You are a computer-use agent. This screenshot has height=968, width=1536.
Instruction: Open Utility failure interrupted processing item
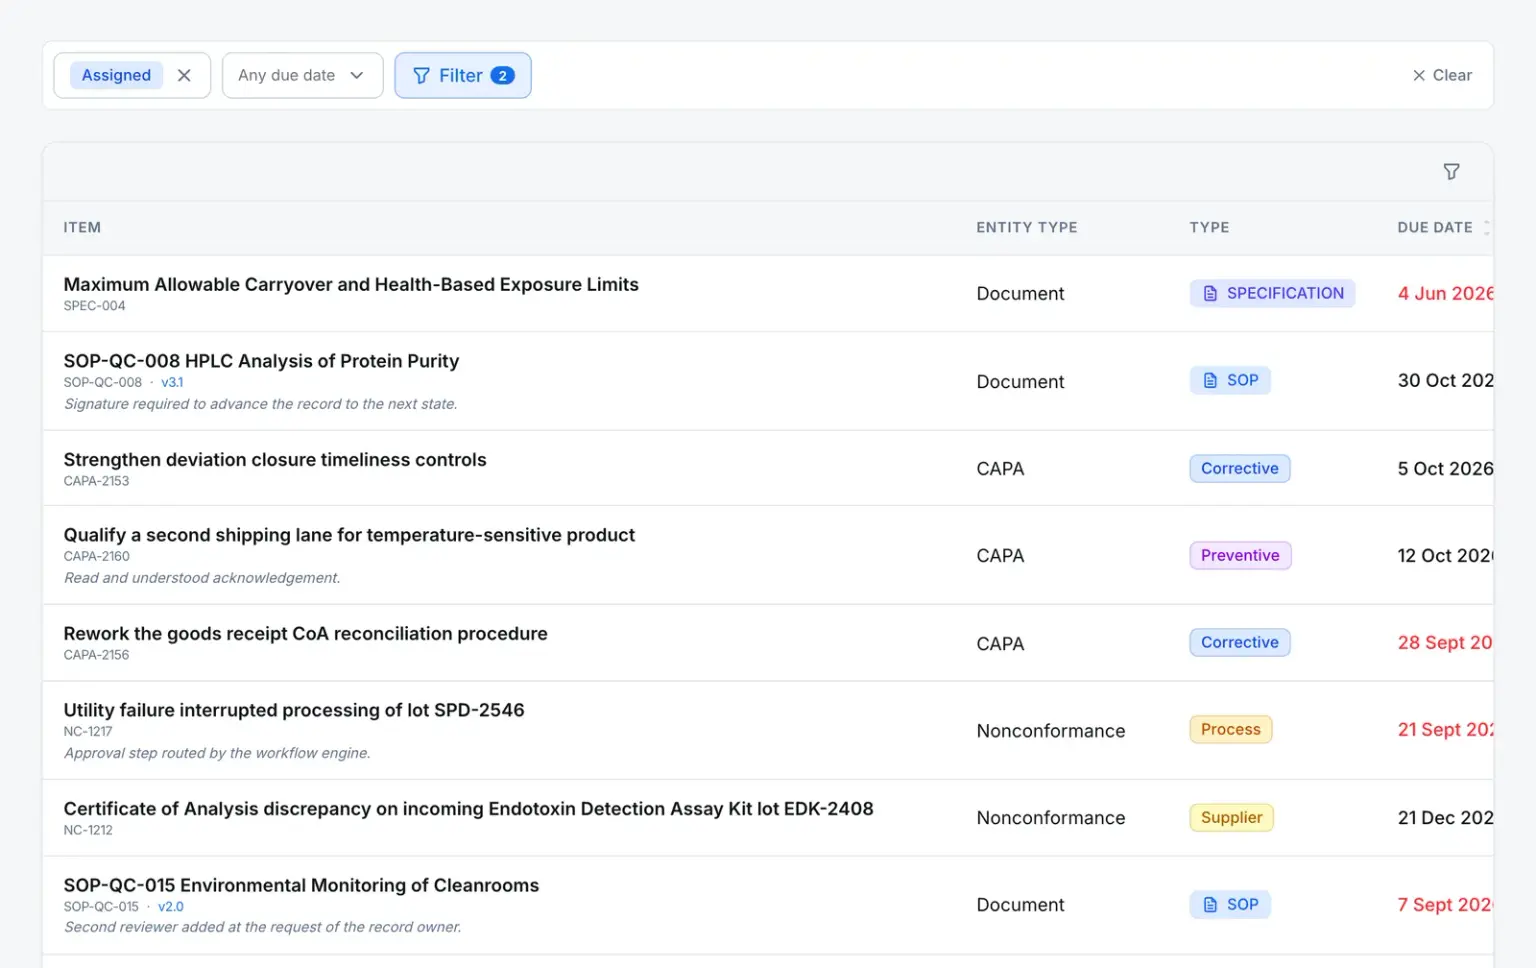pyautogui.click(x=294, y=710)
